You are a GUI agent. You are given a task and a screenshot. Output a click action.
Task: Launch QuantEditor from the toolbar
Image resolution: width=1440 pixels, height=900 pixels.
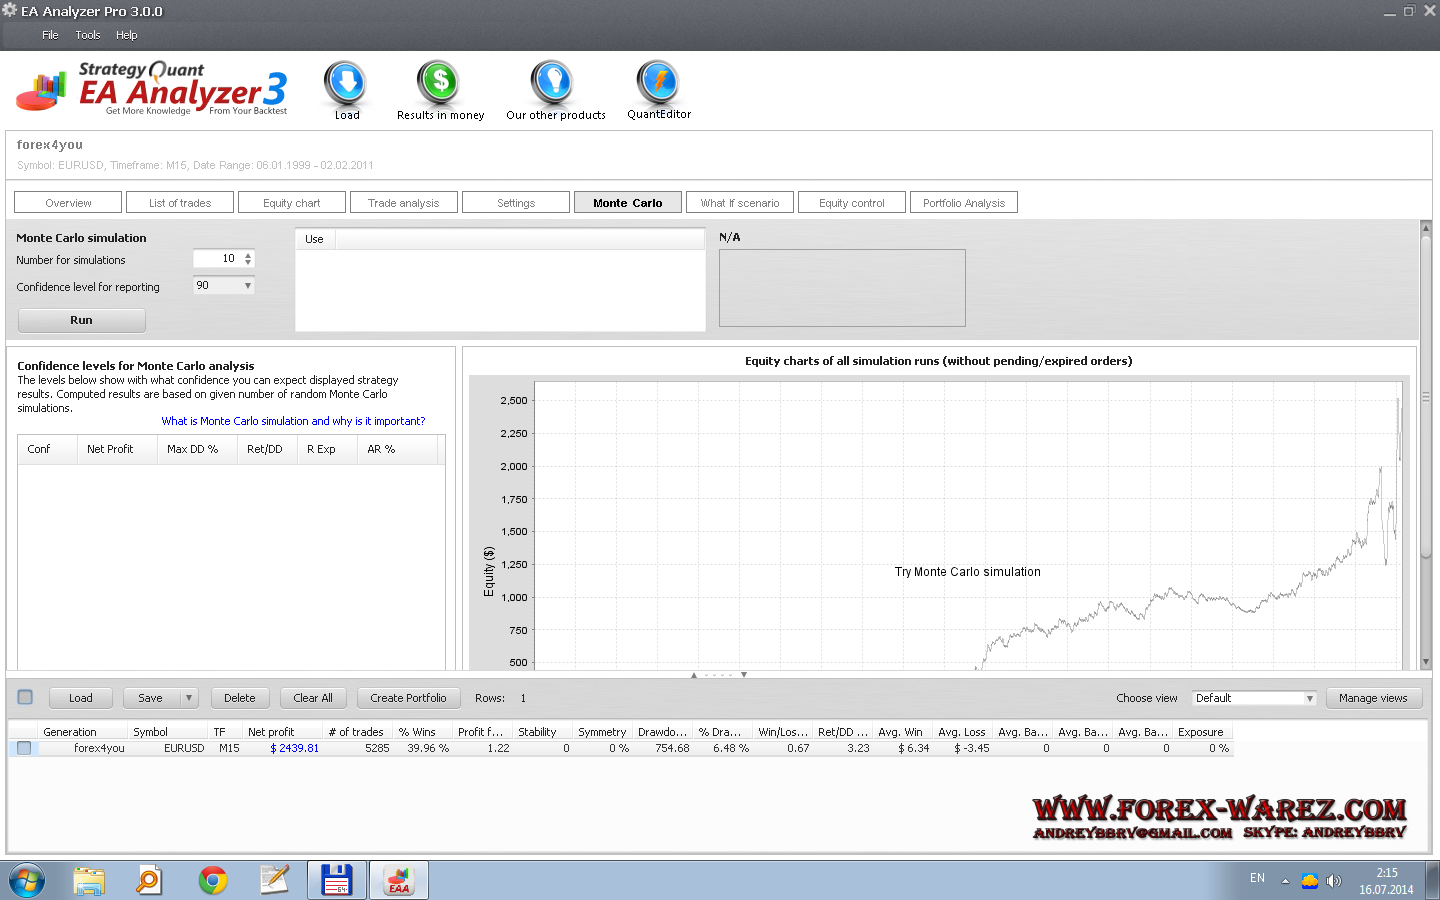click(x=658, y=84)
